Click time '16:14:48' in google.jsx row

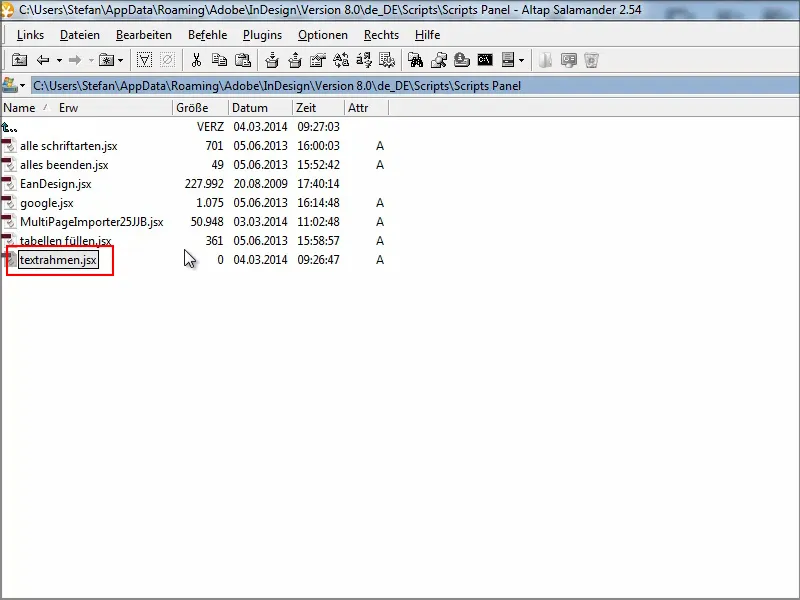pyautogui.click(x=318, y=203)
